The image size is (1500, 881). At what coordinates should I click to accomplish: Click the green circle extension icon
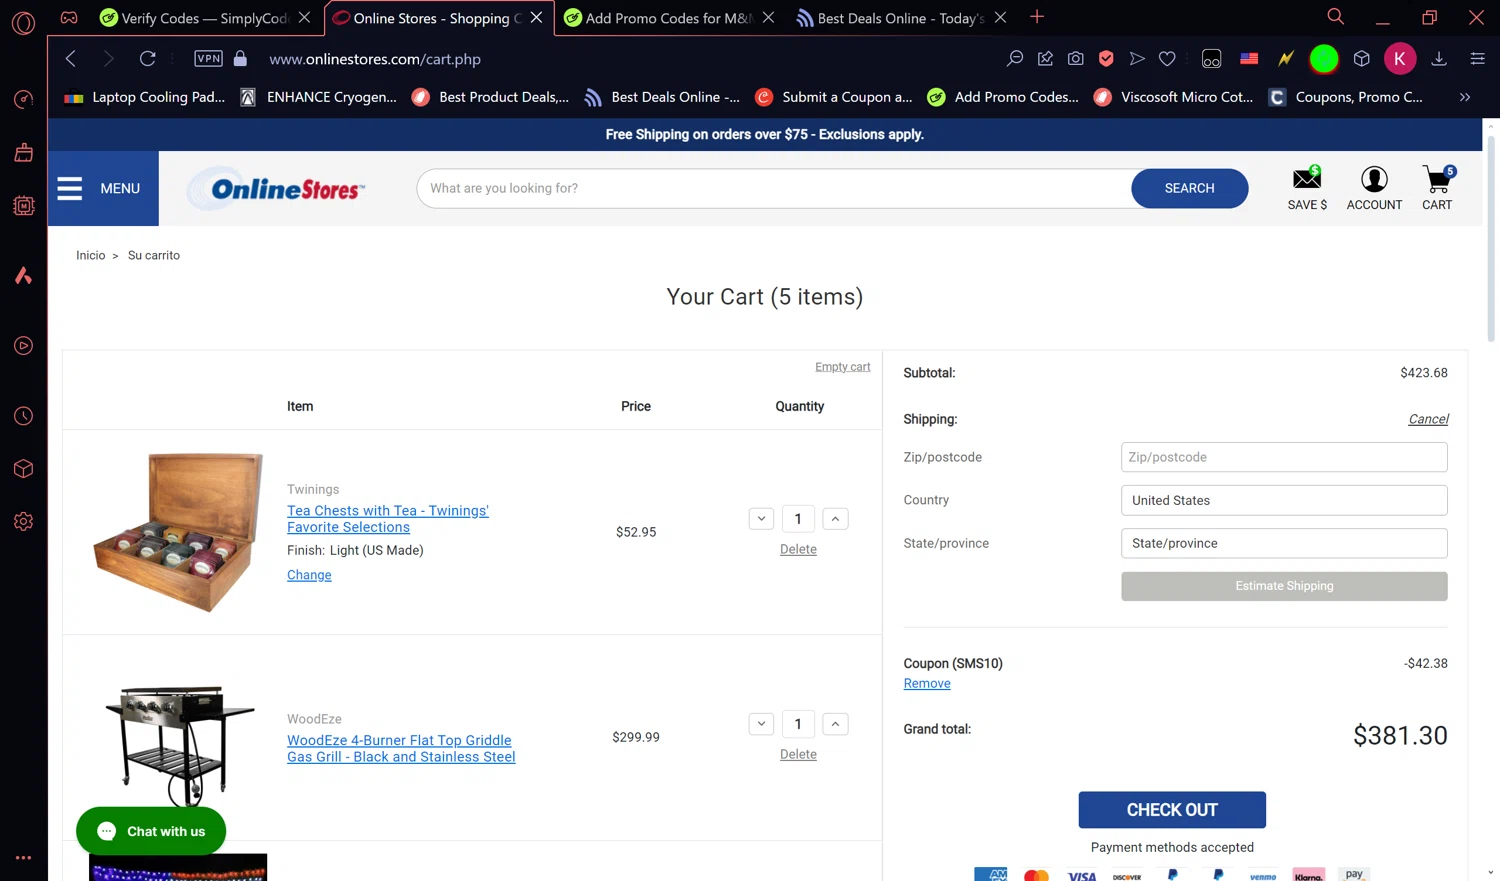pyautogui.click(x=1324, y=59)
